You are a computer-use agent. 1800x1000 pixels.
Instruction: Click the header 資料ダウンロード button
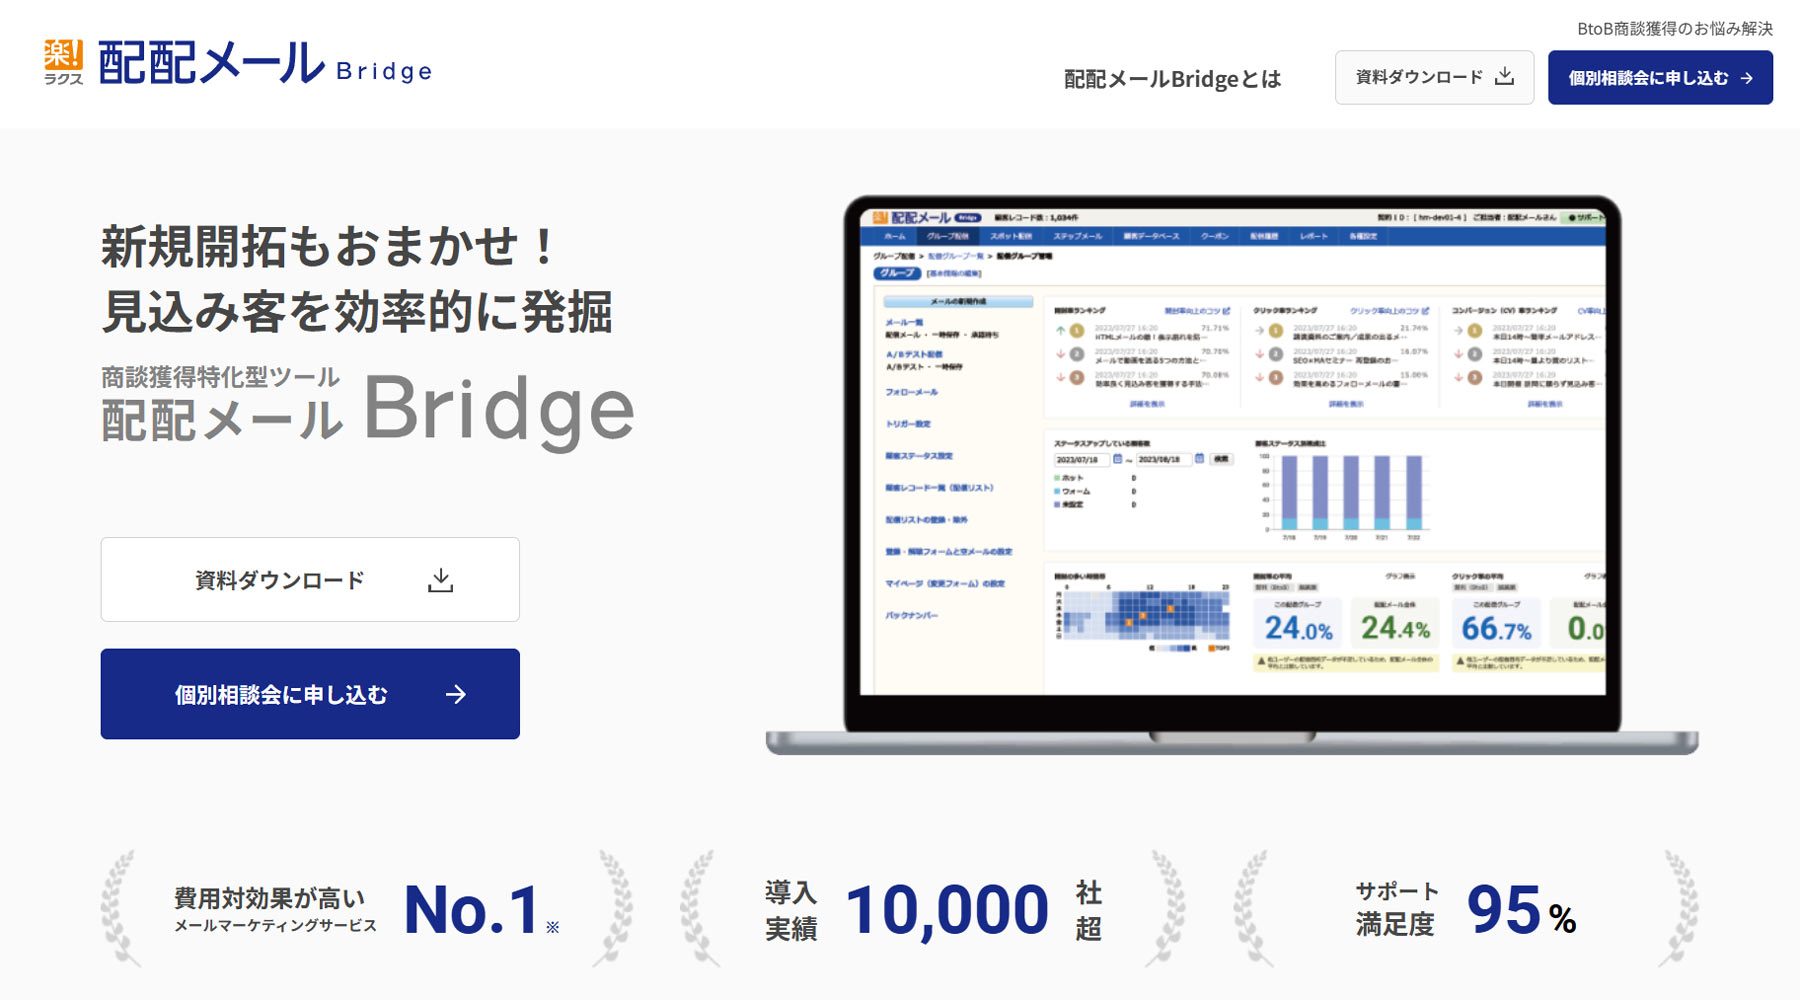(1434, 77)
